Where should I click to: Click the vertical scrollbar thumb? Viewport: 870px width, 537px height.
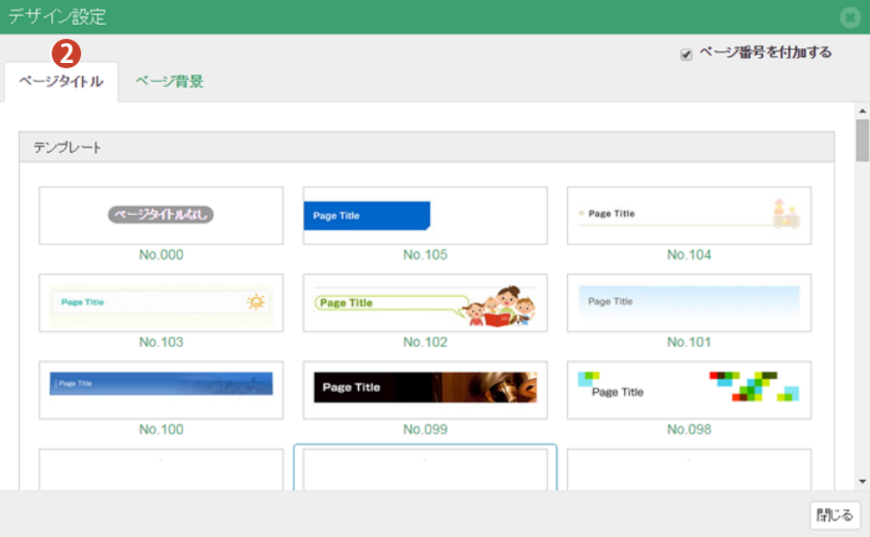point(862,140)
